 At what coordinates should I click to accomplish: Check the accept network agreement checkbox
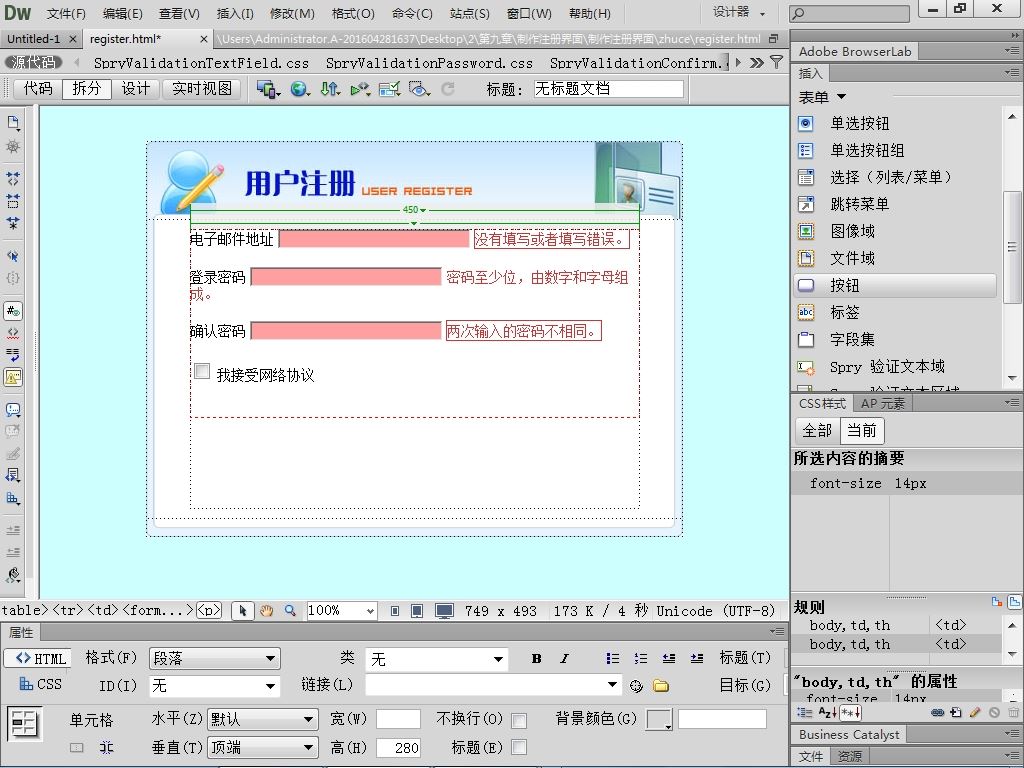point(202,372)
